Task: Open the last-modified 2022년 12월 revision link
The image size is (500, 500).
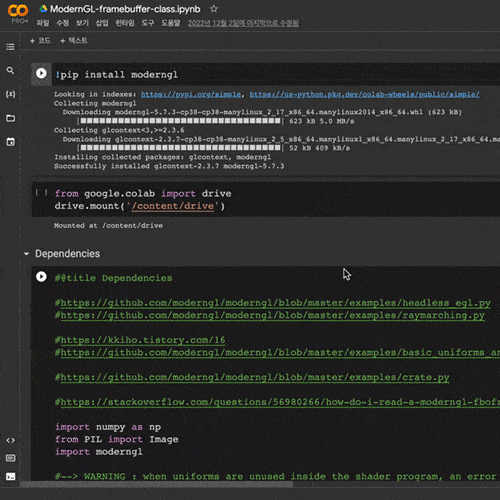Action: click(x=243, y=23)
